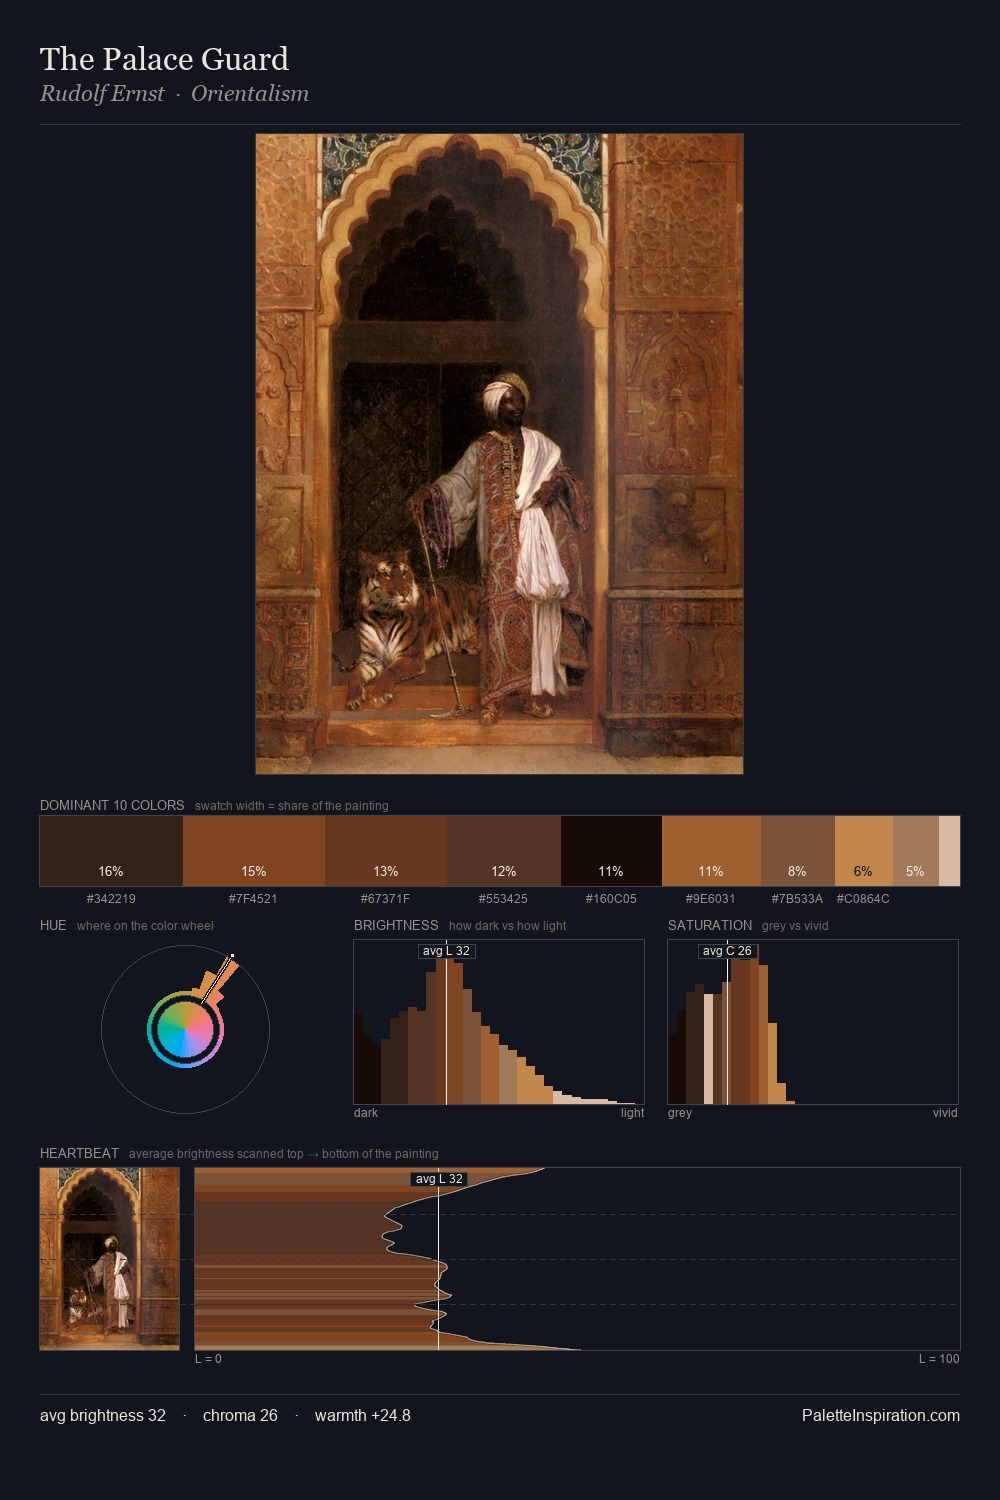Click the avg brightness 32 footer stat
The image size is (1000, 1500).
(x=103, y=1415)
